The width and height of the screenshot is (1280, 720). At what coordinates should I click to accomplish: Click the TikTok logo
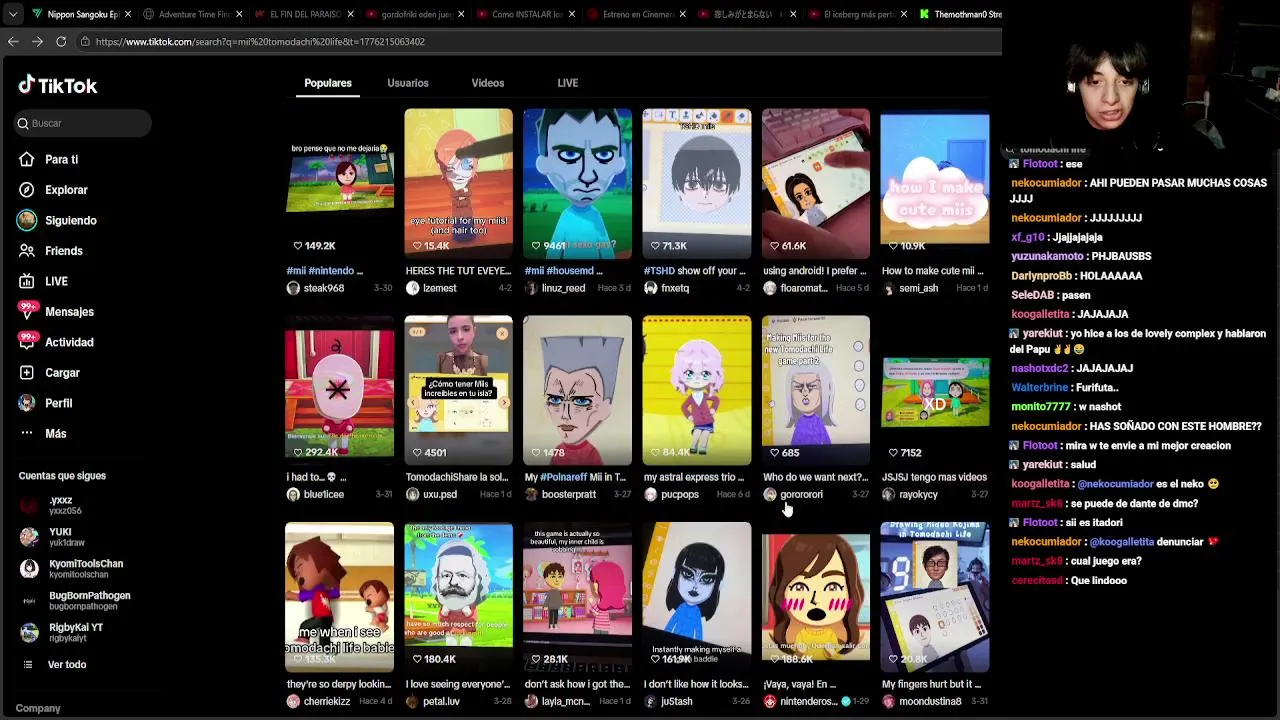point(57,85)
